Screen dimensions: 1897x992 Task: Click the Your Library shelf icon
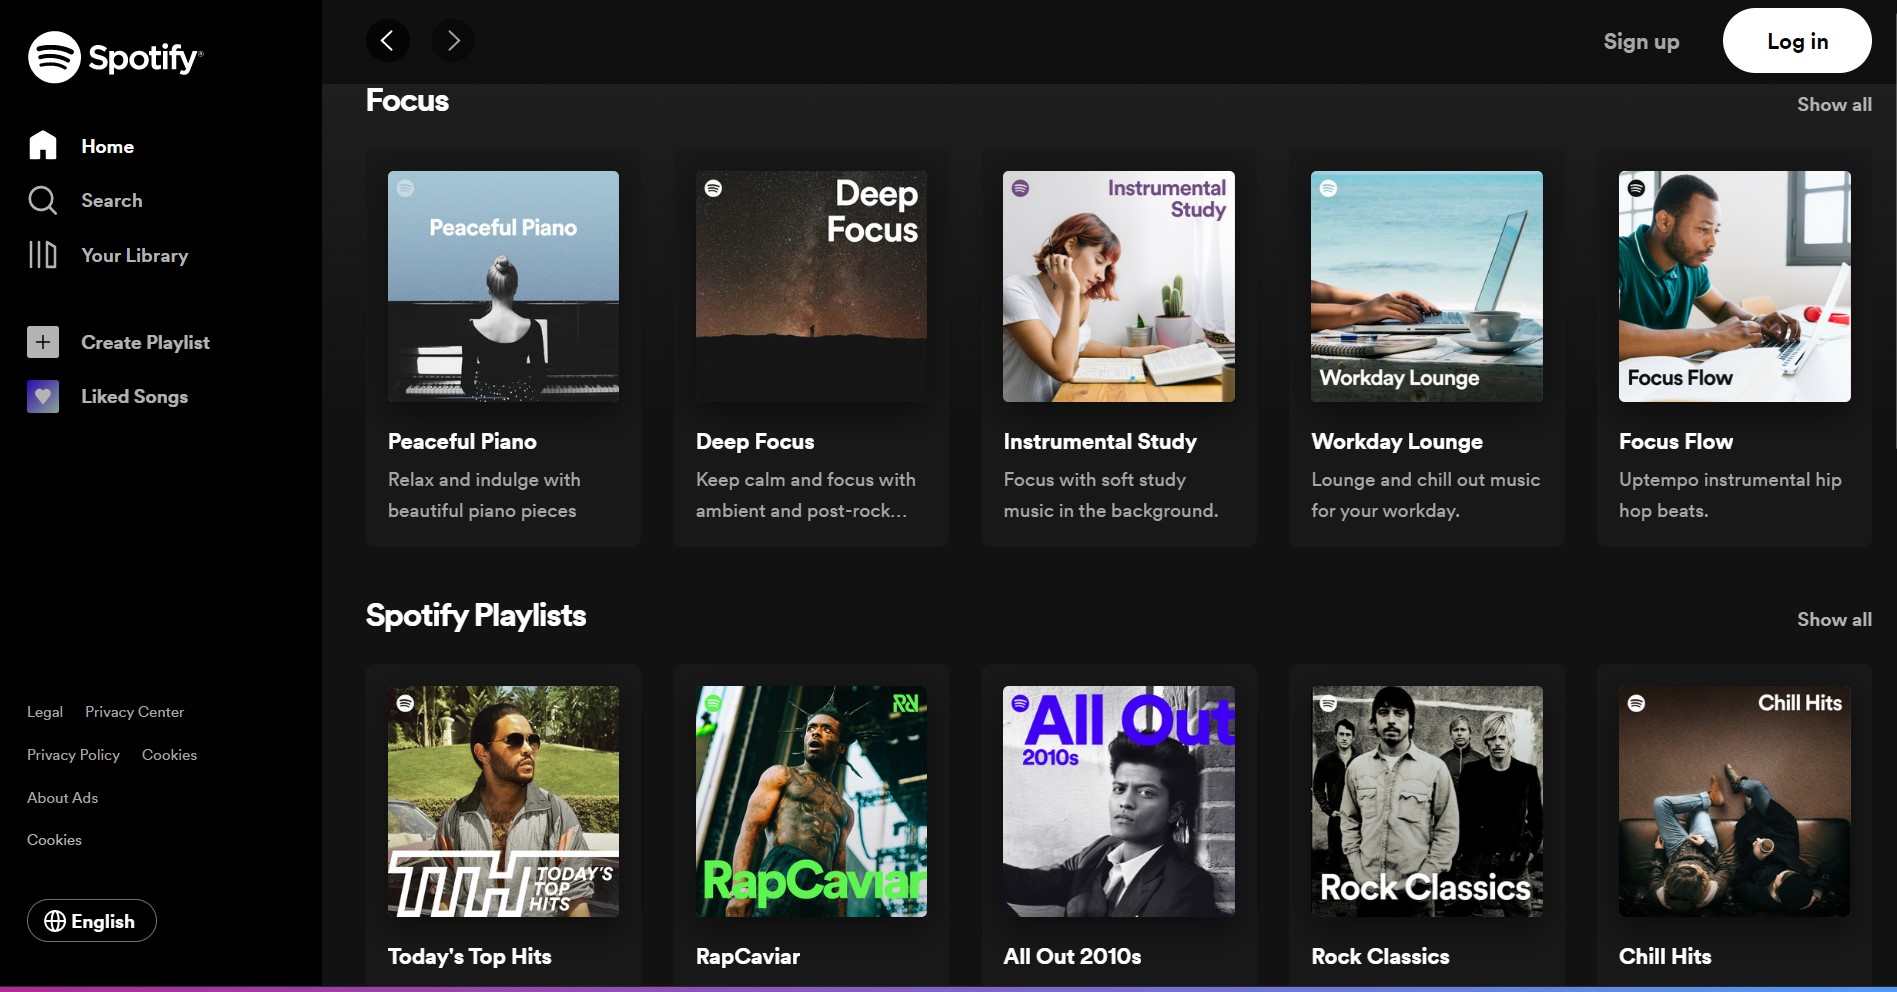[42, 255]
